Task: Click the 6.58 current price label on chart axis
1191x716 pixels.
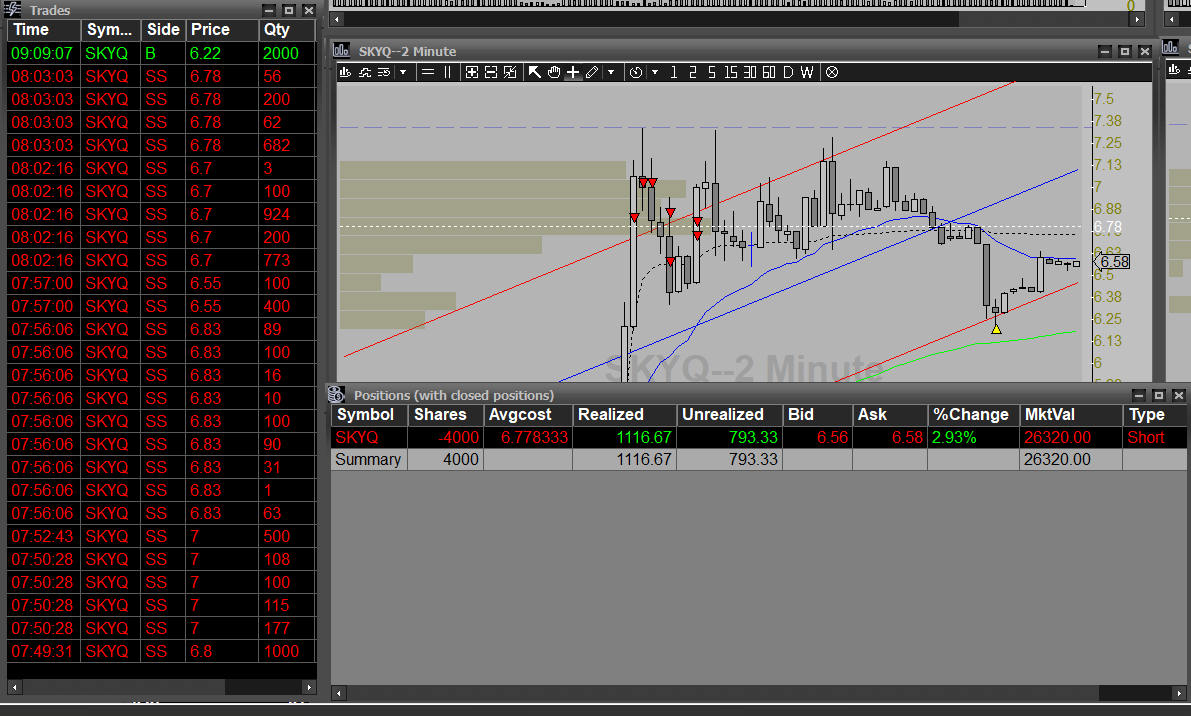Action: (x=1114, y=262)
